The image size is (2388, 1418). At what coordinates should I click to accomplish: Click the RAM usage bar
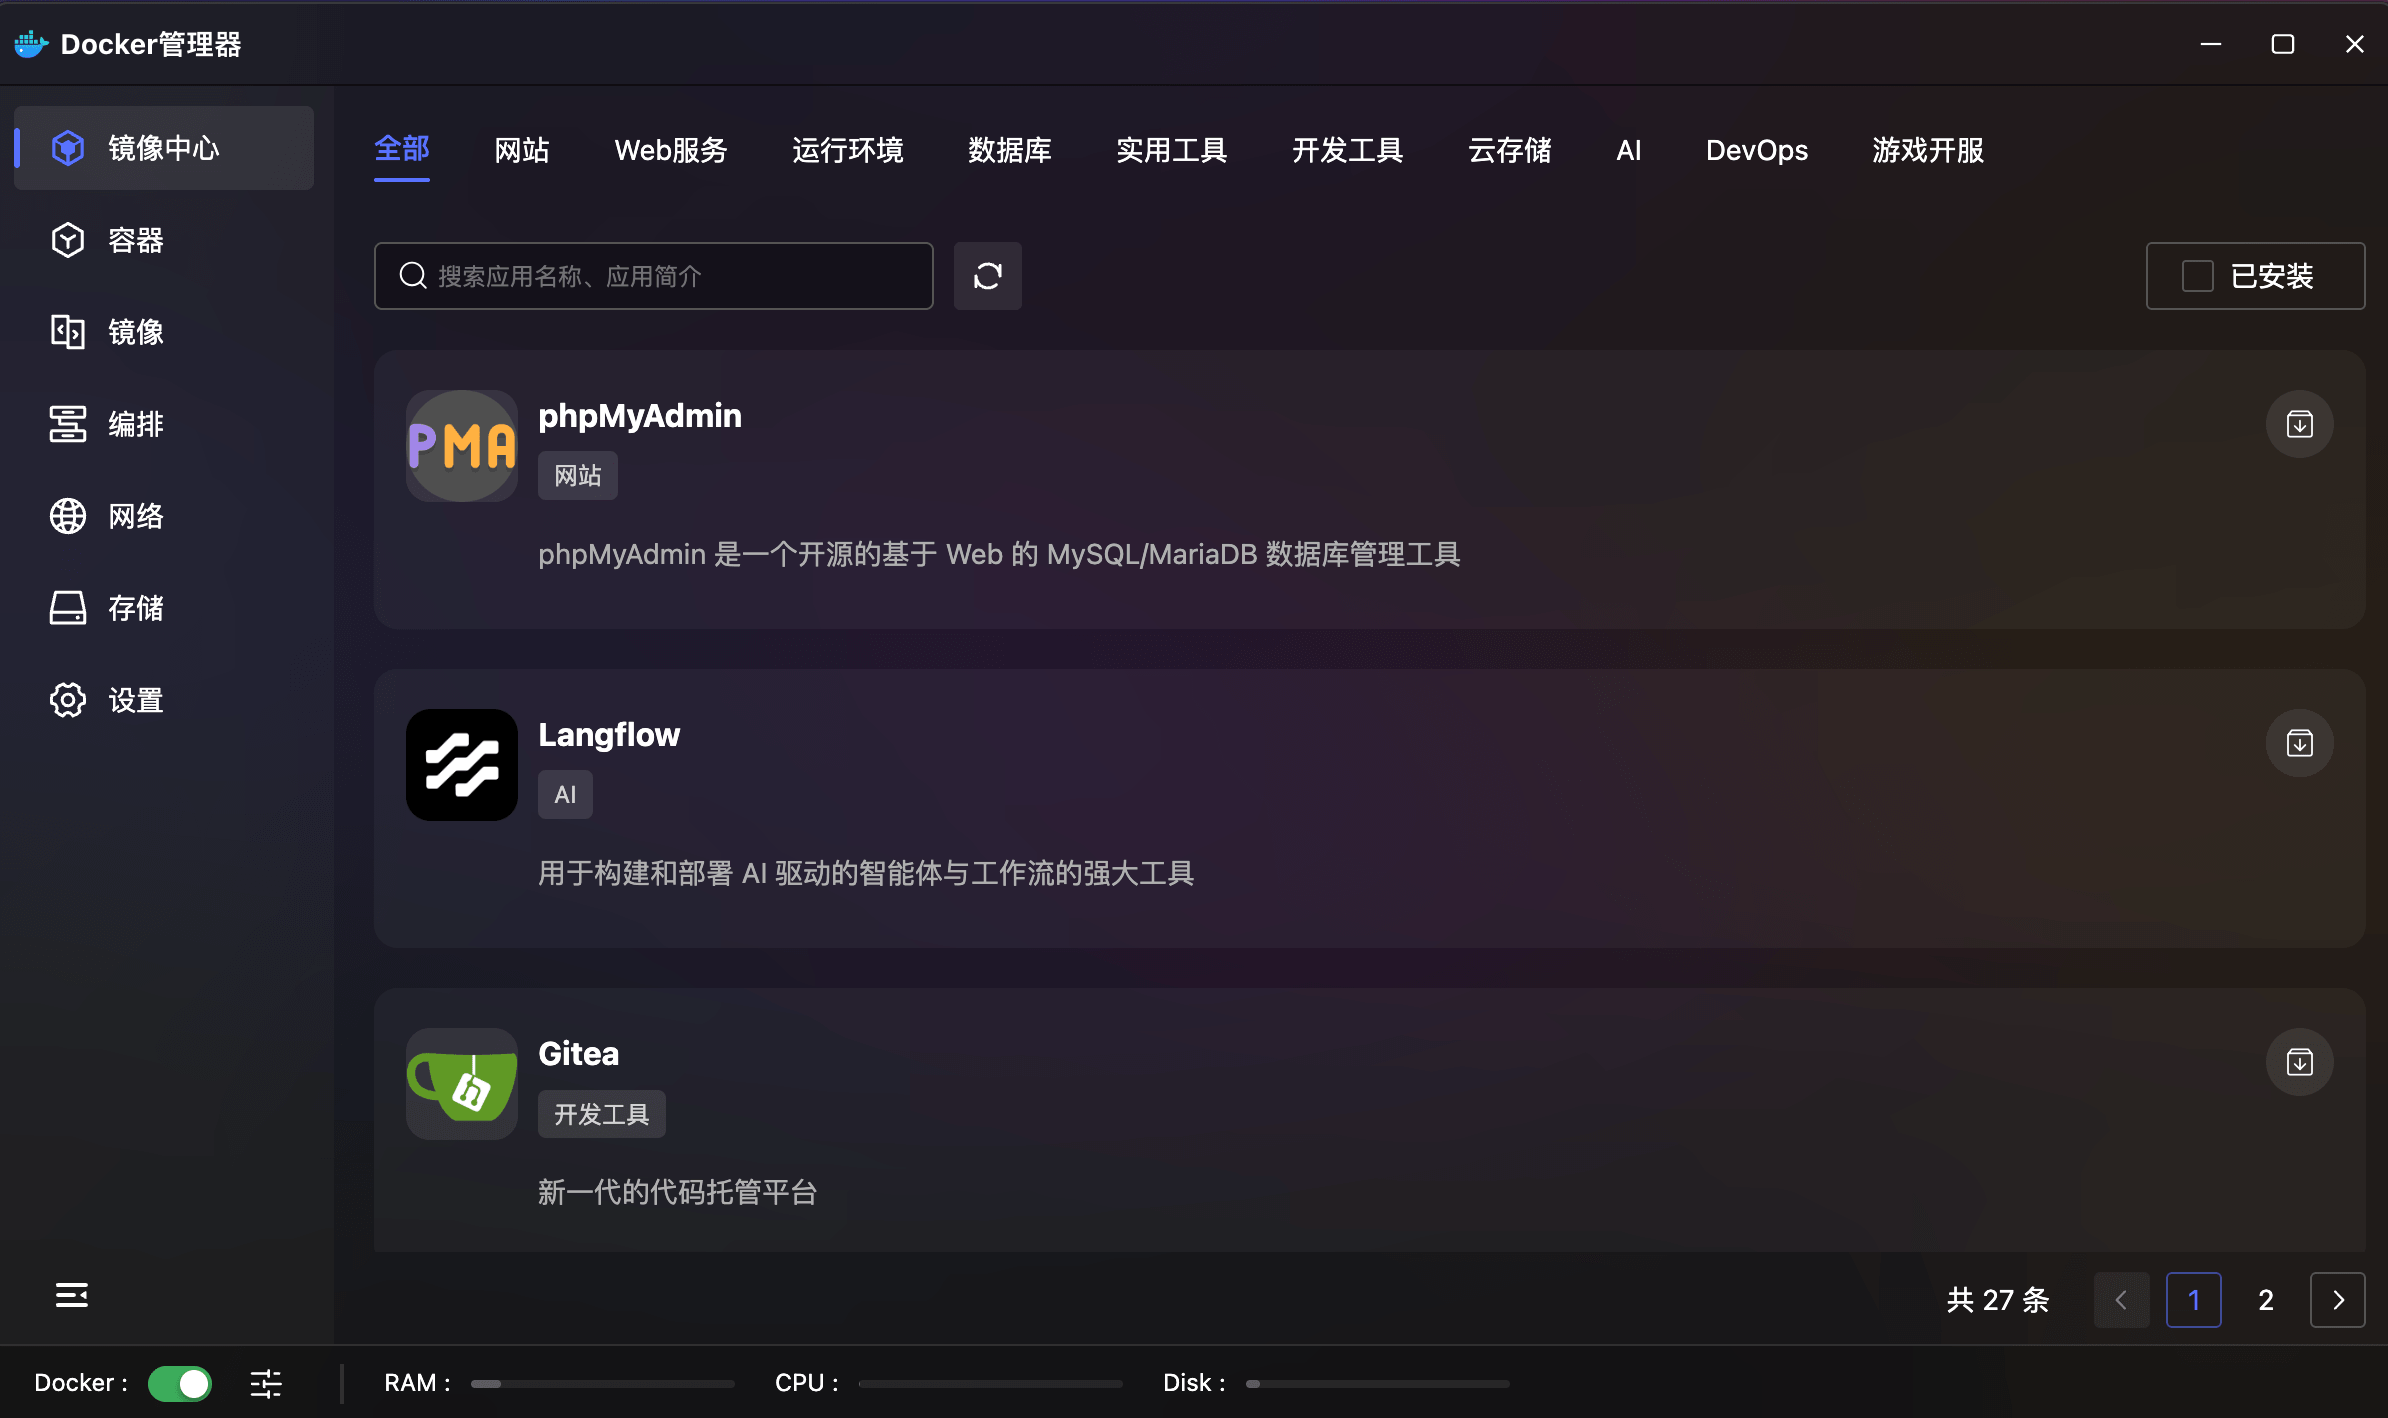pos(603,1384)
